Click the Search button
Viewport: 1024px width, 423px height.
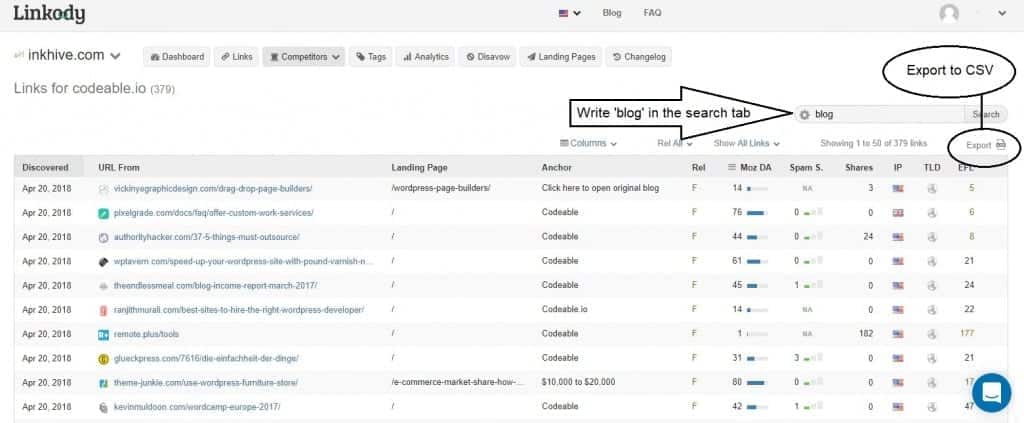(985, 114)
